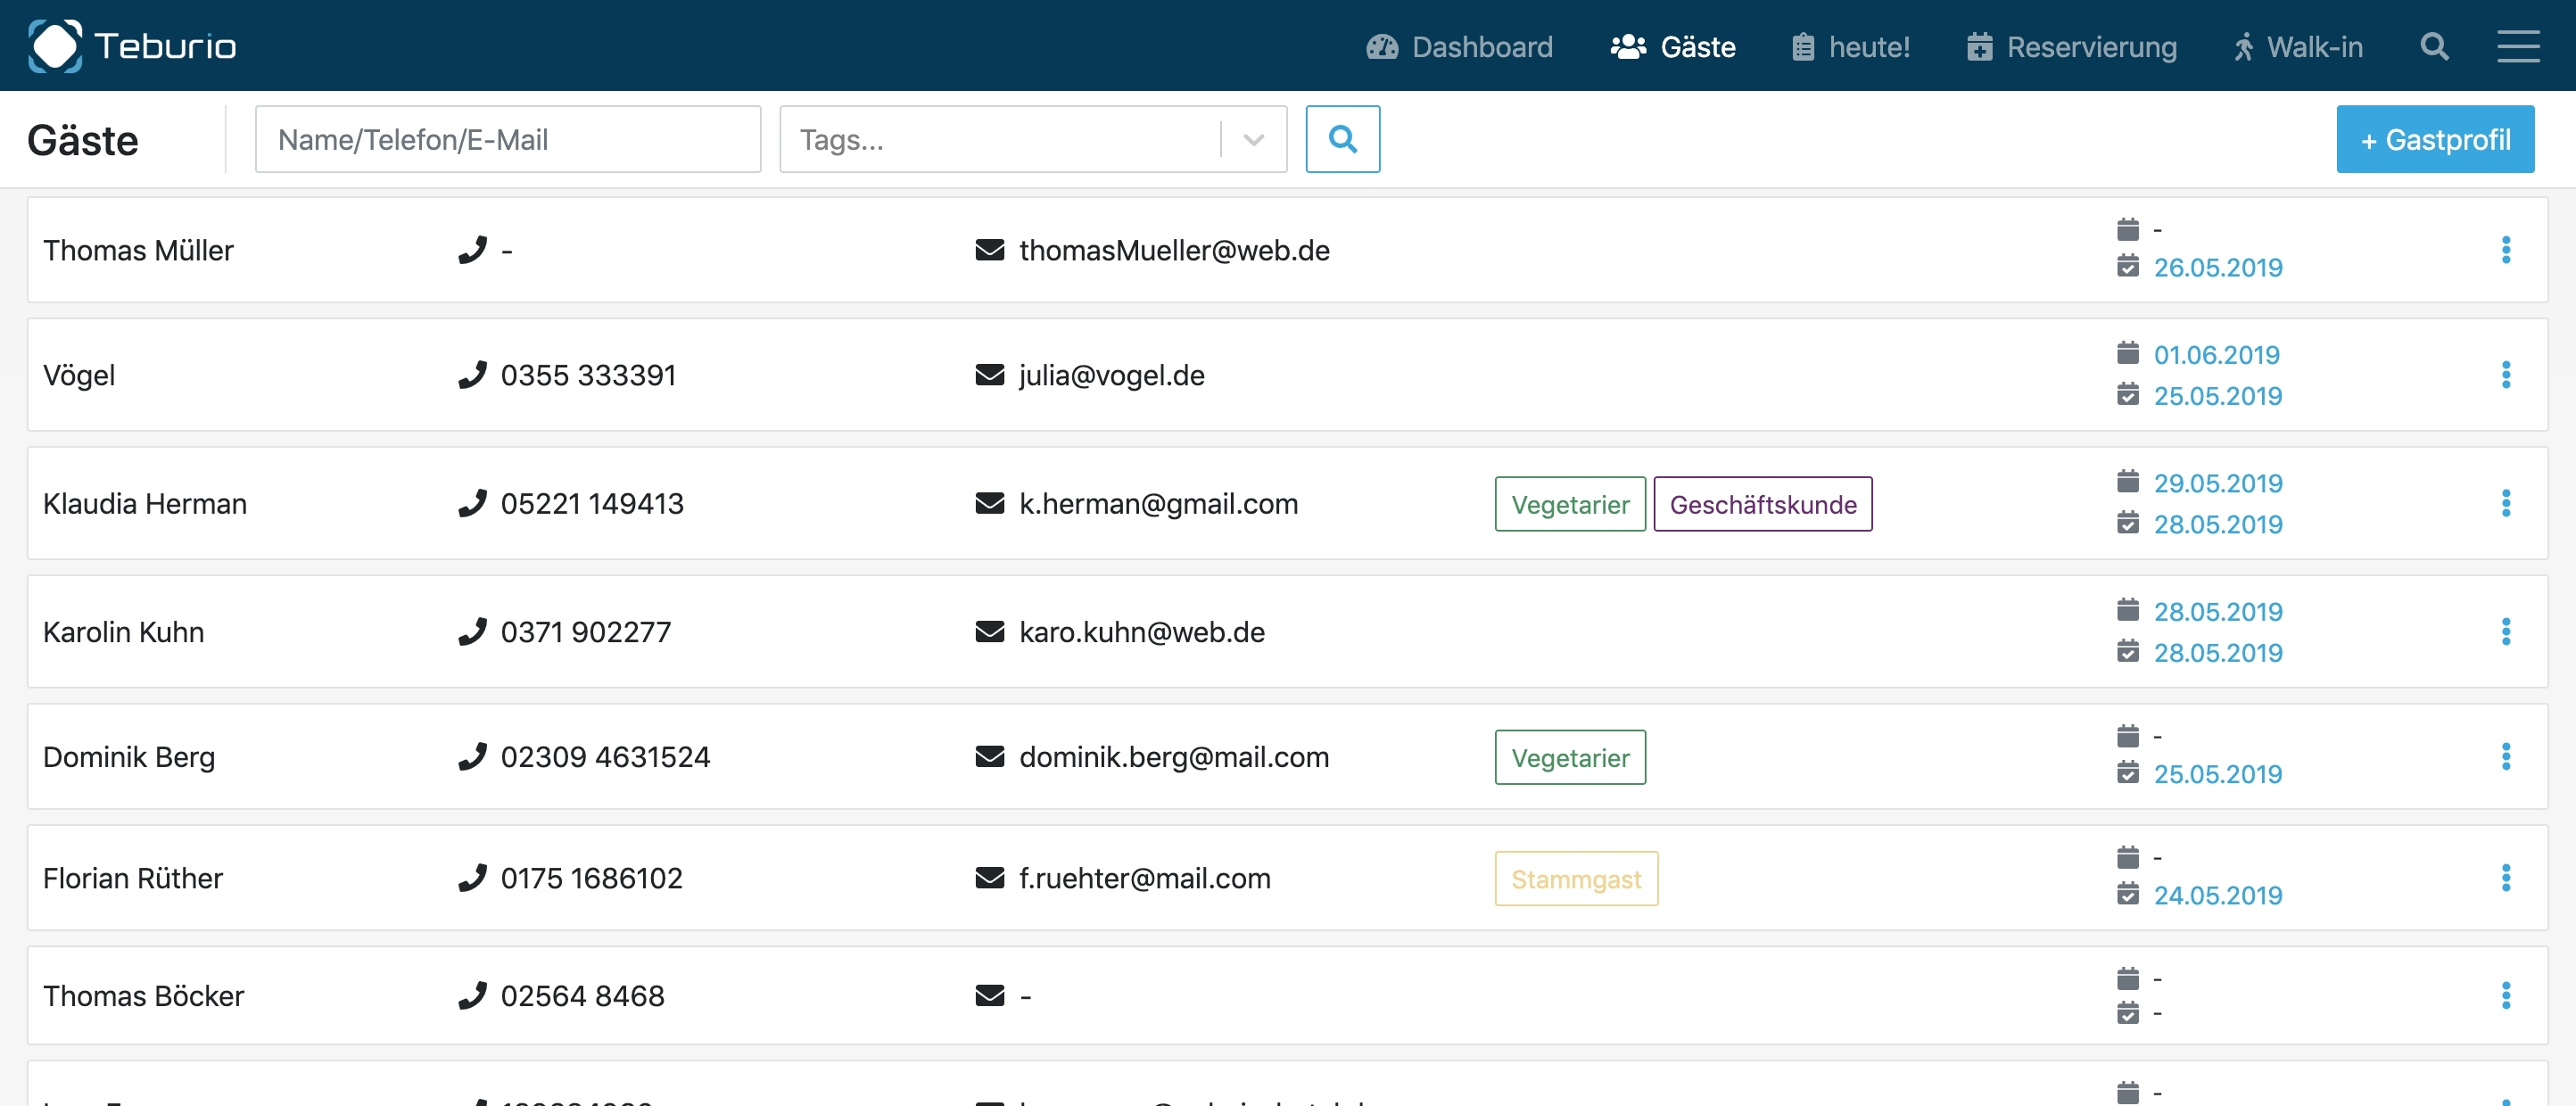The height and width of the screenshot is (1106, 2576).
Task: Open three-dot menu for Thomas Müller
Action: [x=2505, y=250]
